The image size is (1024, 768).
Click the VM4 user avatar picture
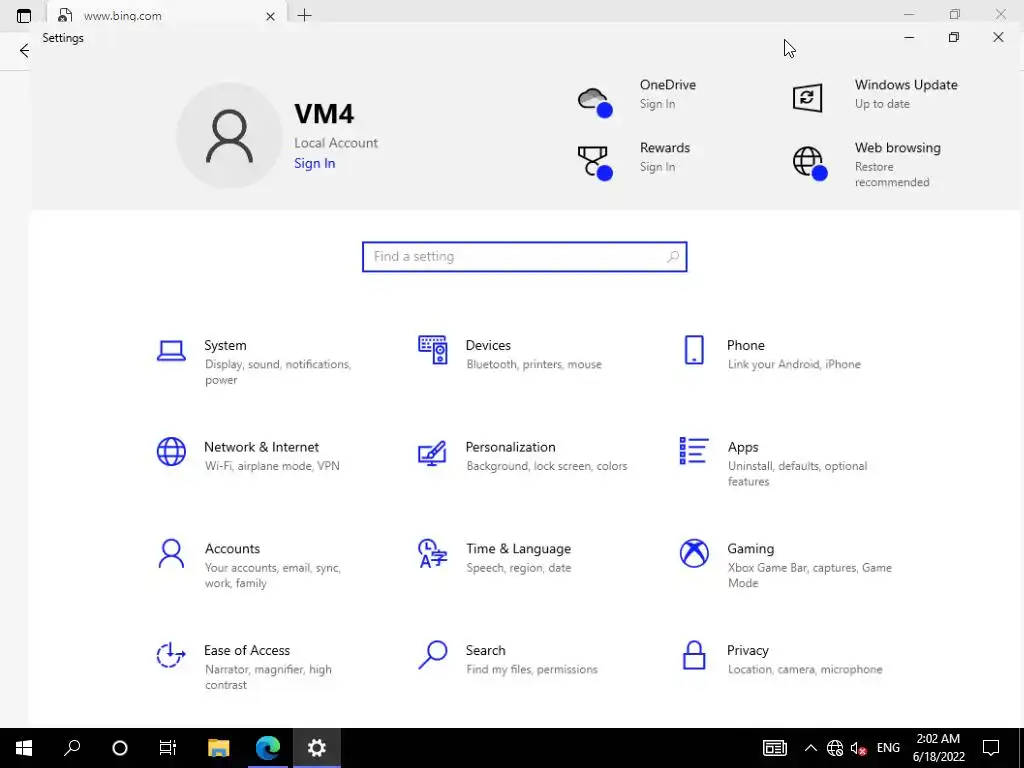click(x=229, y=136)
